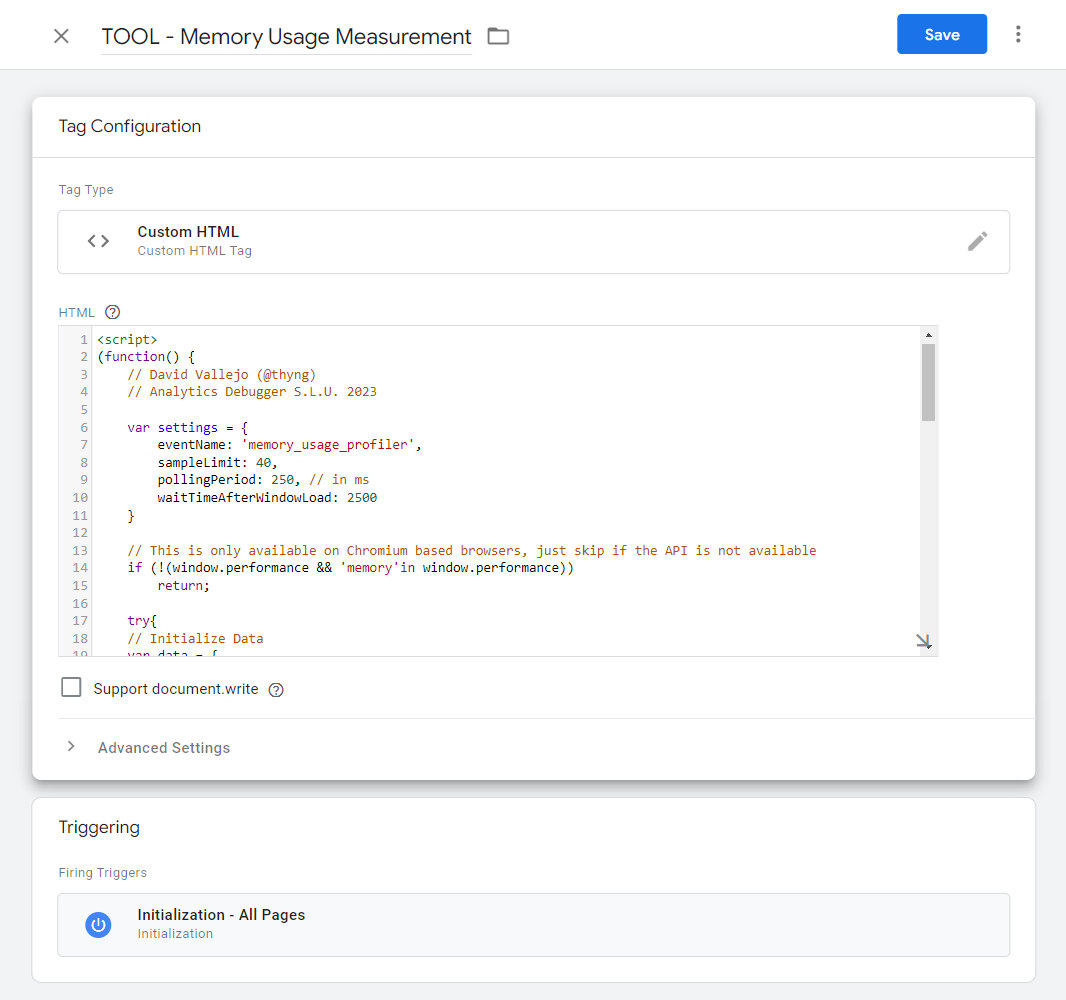Click the Triggering section heading

point(99,827)
